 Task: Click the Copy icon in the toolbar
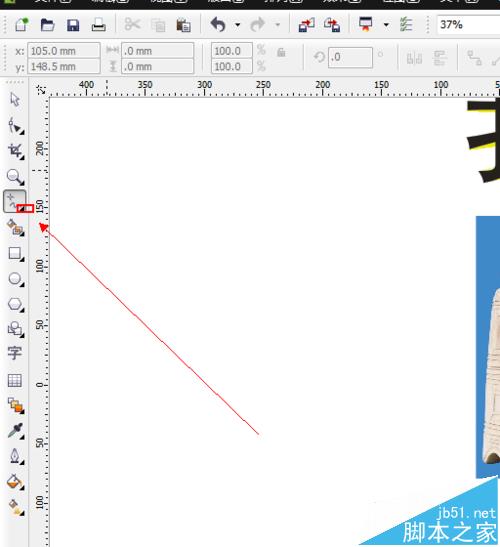point(158,25)
